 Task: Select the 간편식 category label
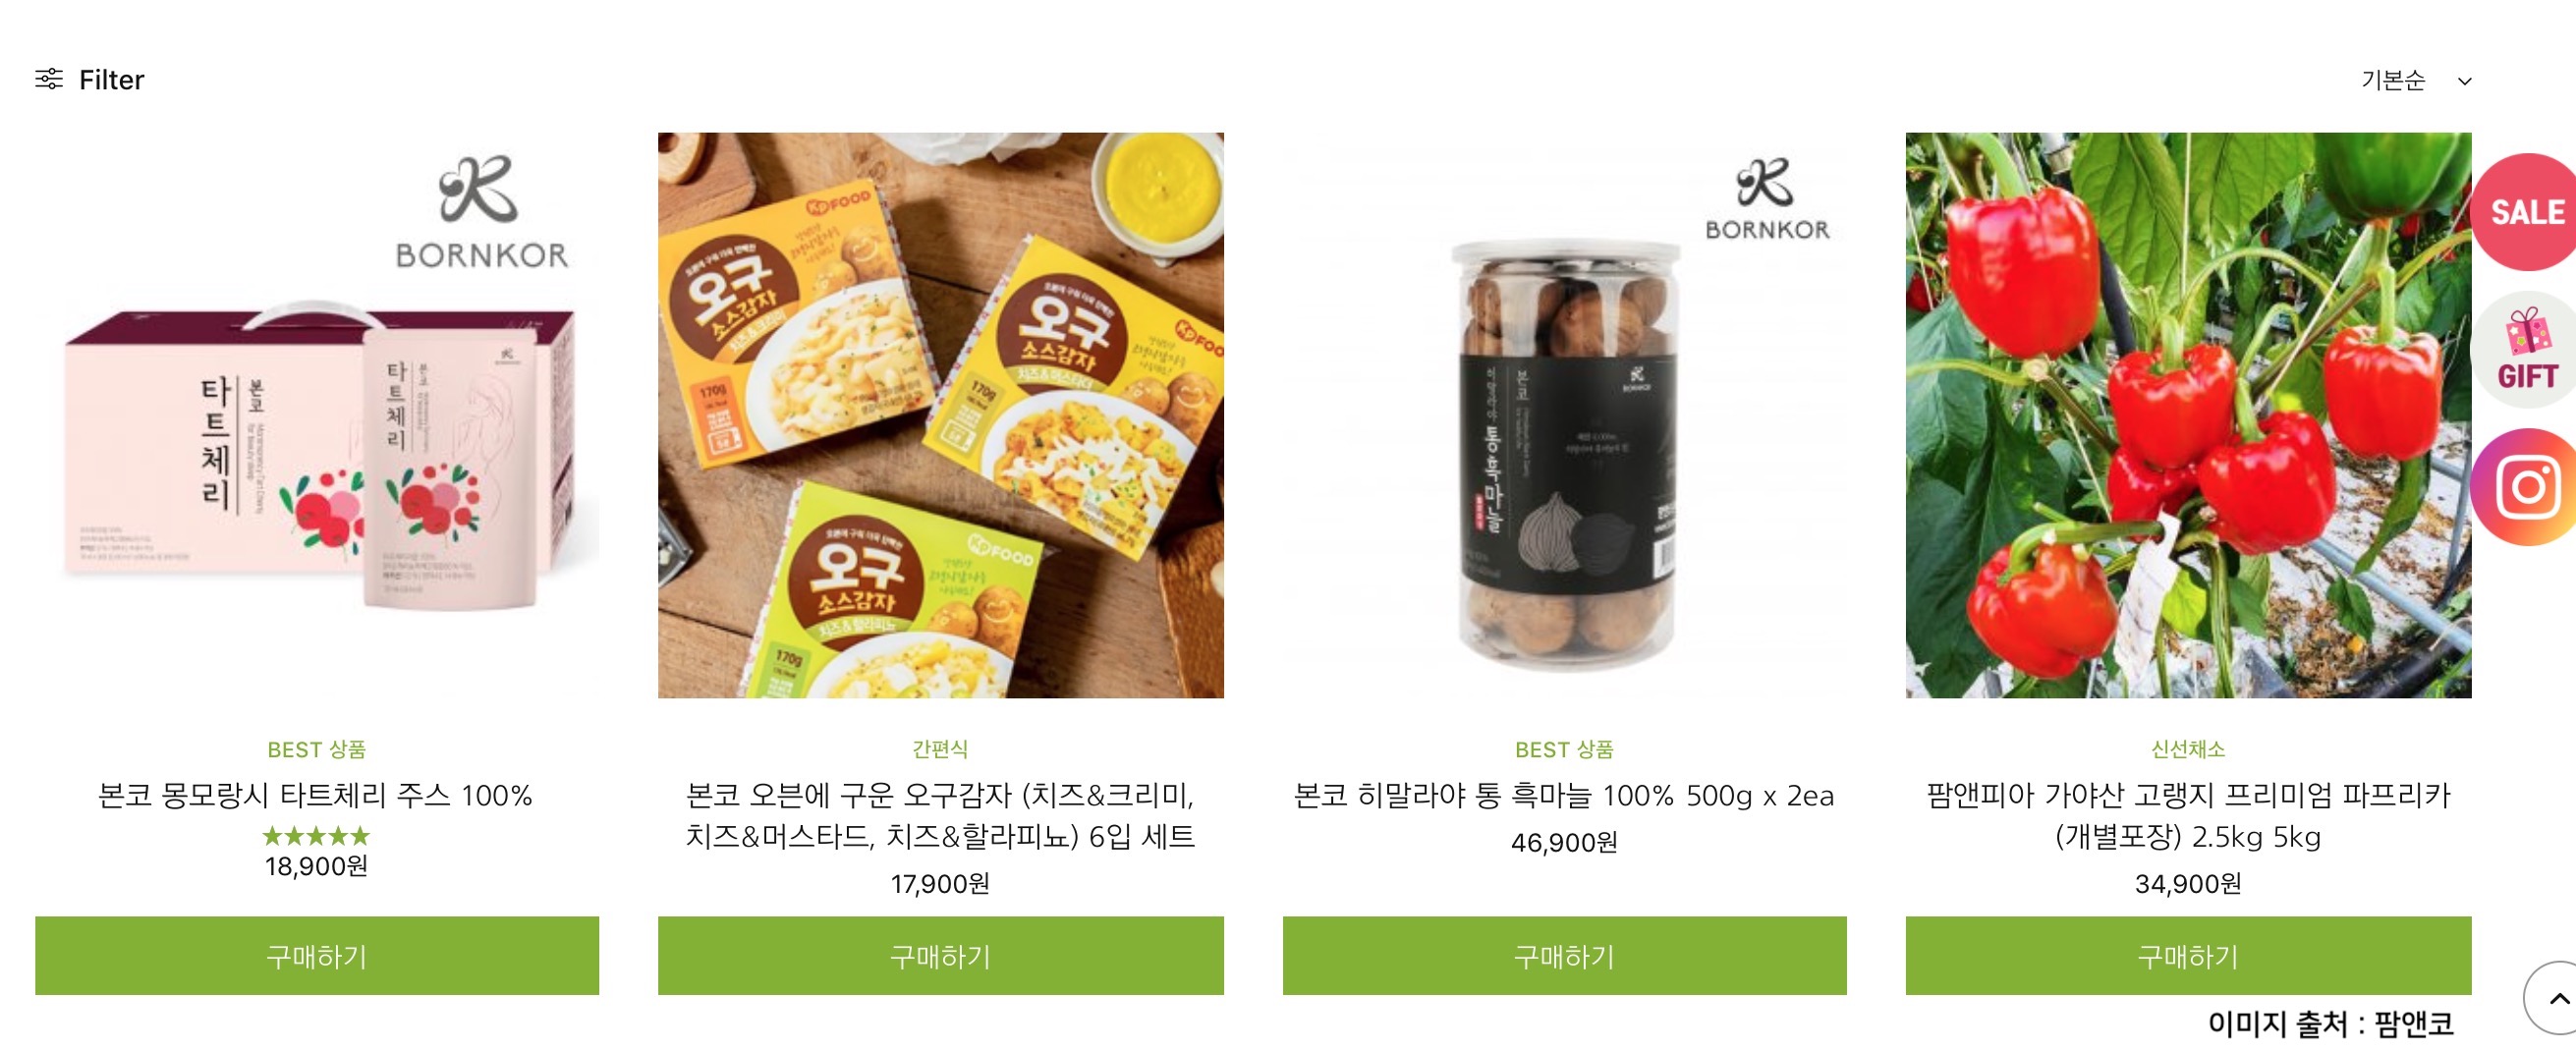[x=940, y=749]
